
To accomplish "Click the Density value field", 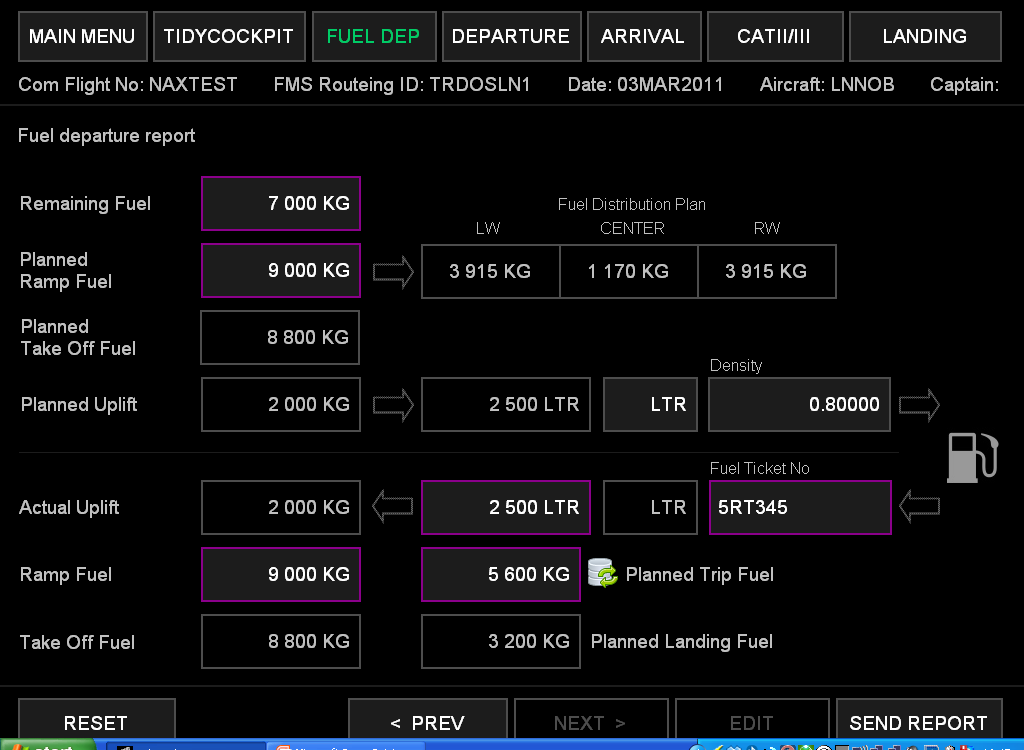I will [x=799, y=405].
